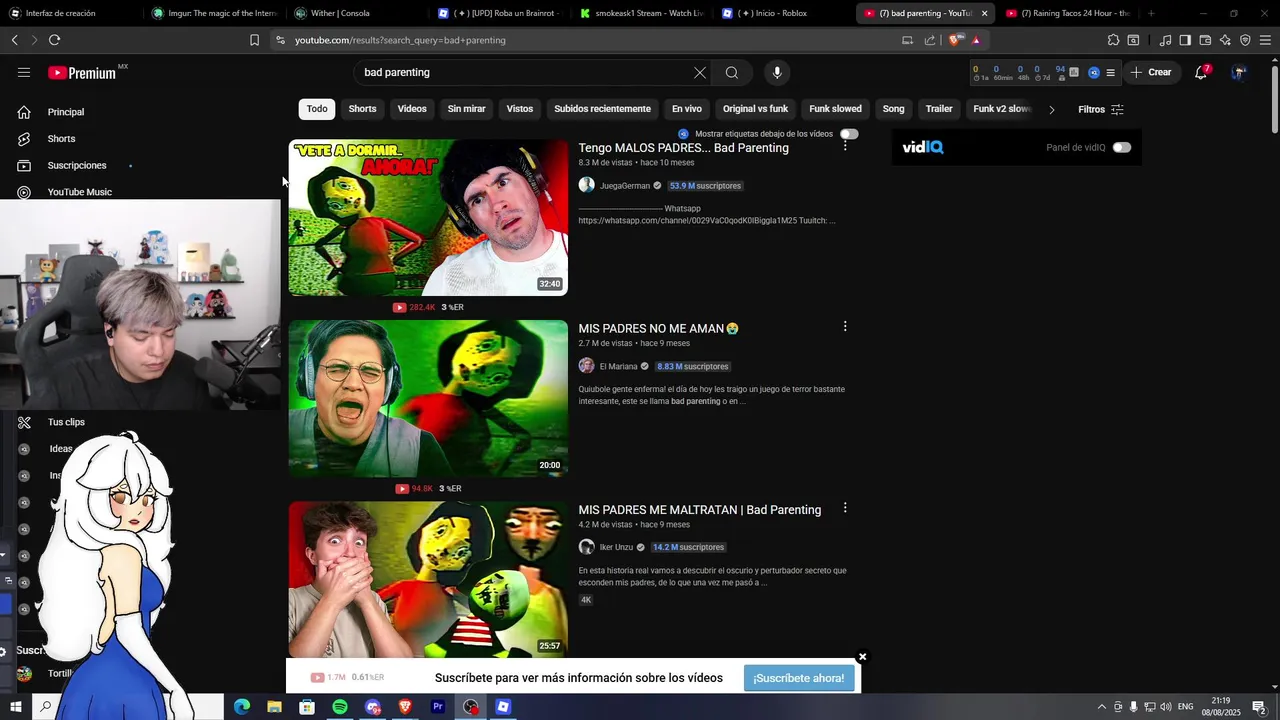Viewport: 1280px width, 720px height.
Task: Select the Song filter chip
Action: point(893,109)
